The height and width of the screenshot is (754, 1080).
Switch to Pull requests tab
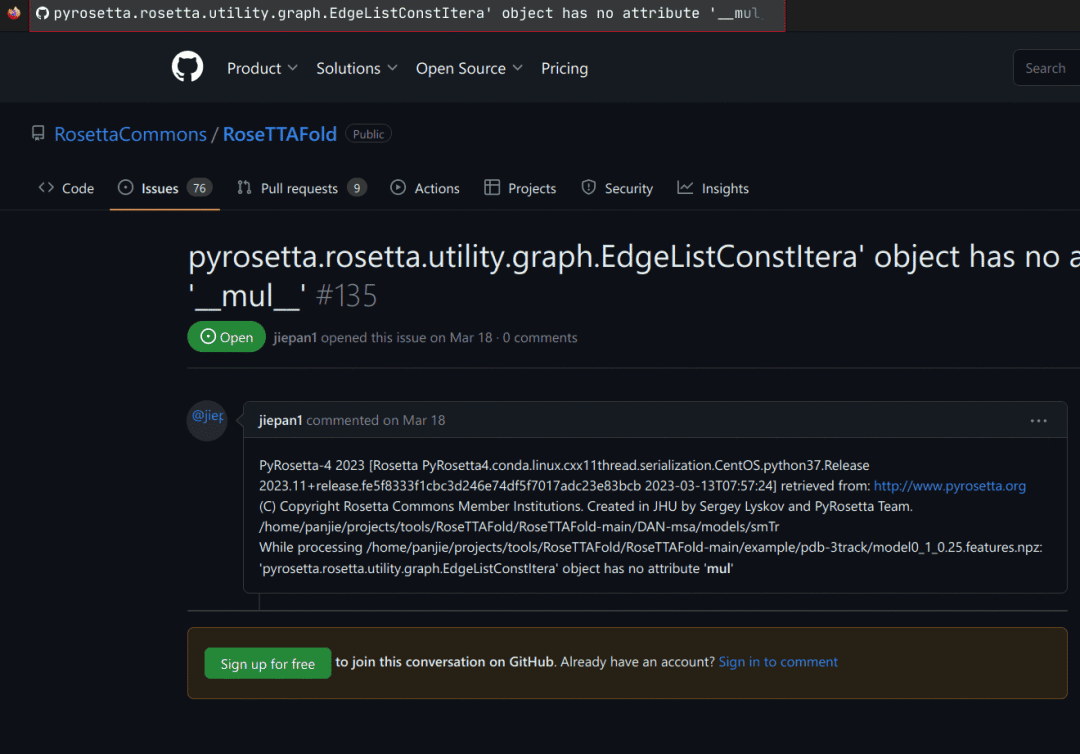click(301, 188)
